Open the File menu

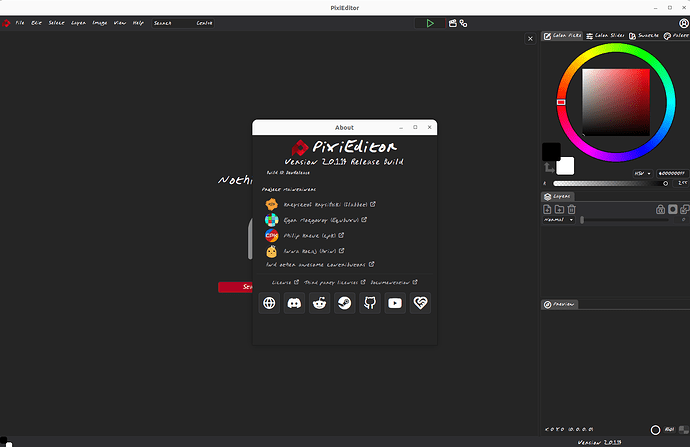click(x=20, y=22)
